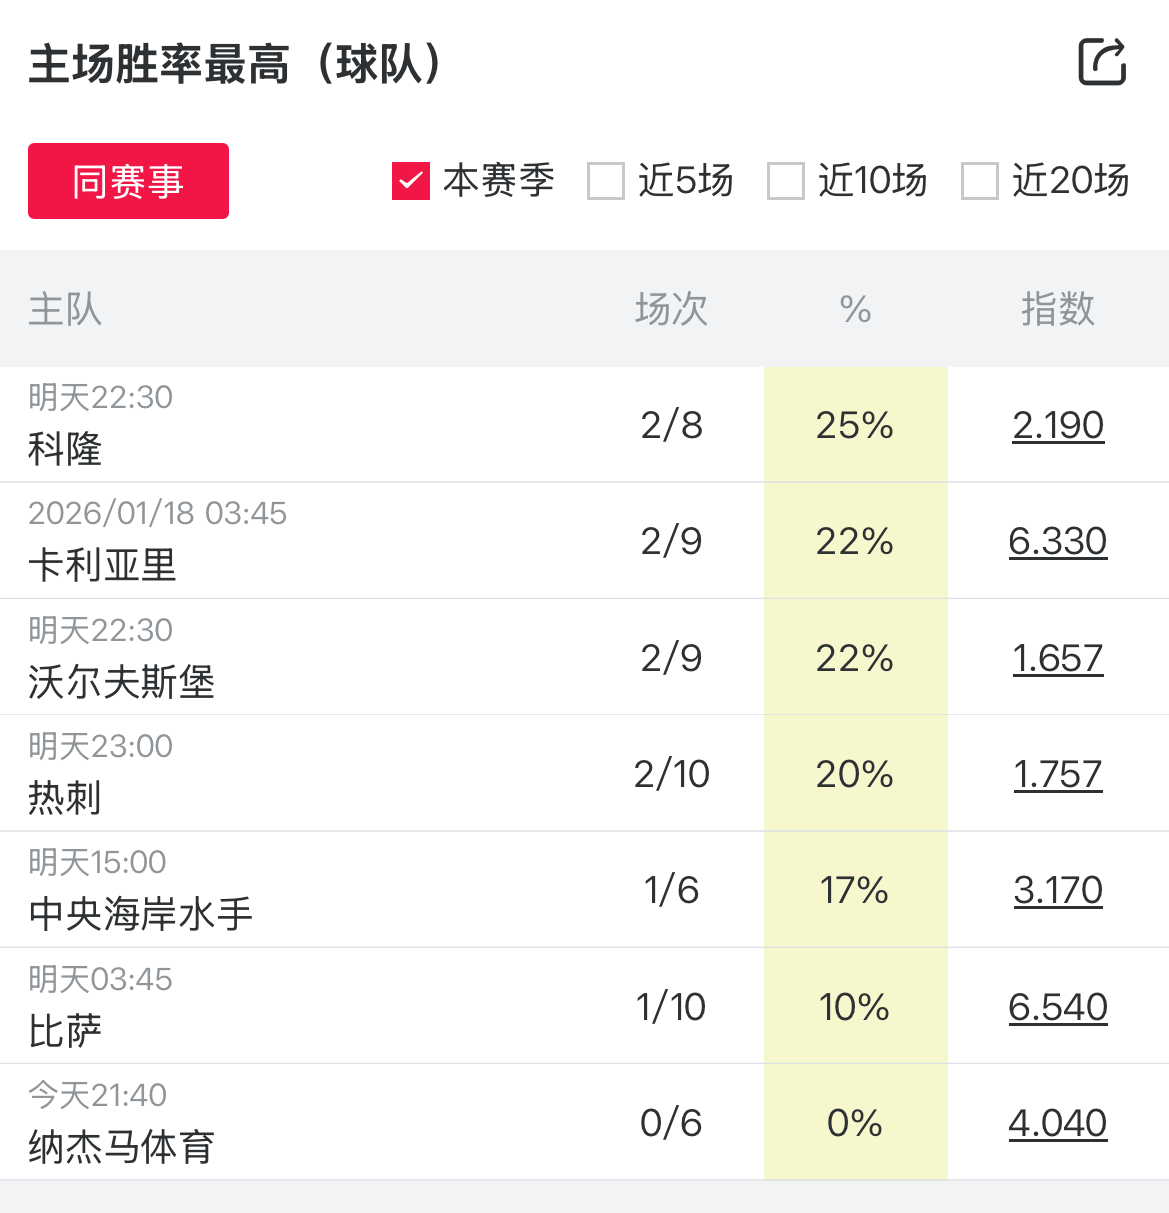Viewport: 1169px width, 1213px height.
Task: Click the 6.330 odds for 卡利亚里
Action: [x=1058, y=541]
